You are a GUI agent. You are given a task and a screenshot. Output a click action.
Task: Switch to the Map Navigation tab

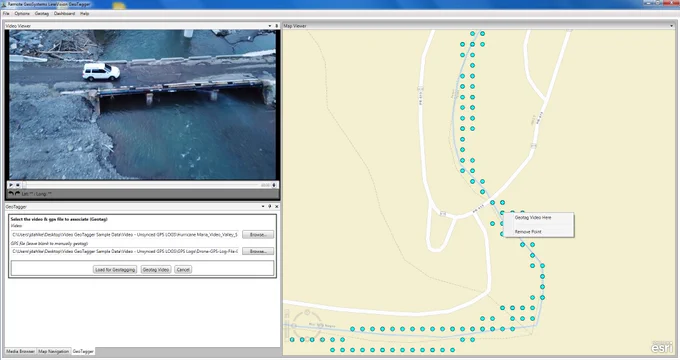[53, 351]
